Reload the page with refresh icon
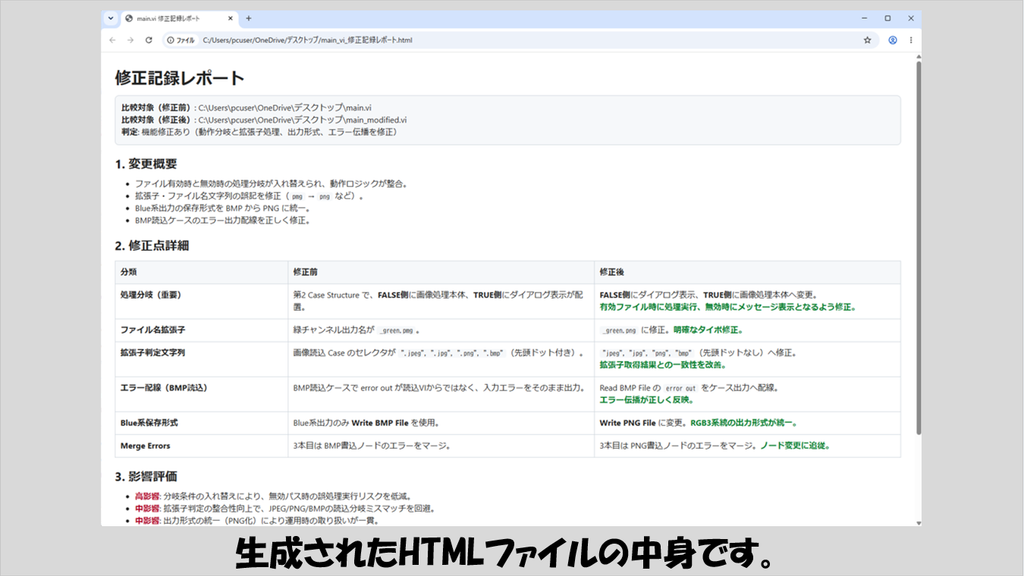 tap(149, 40)
